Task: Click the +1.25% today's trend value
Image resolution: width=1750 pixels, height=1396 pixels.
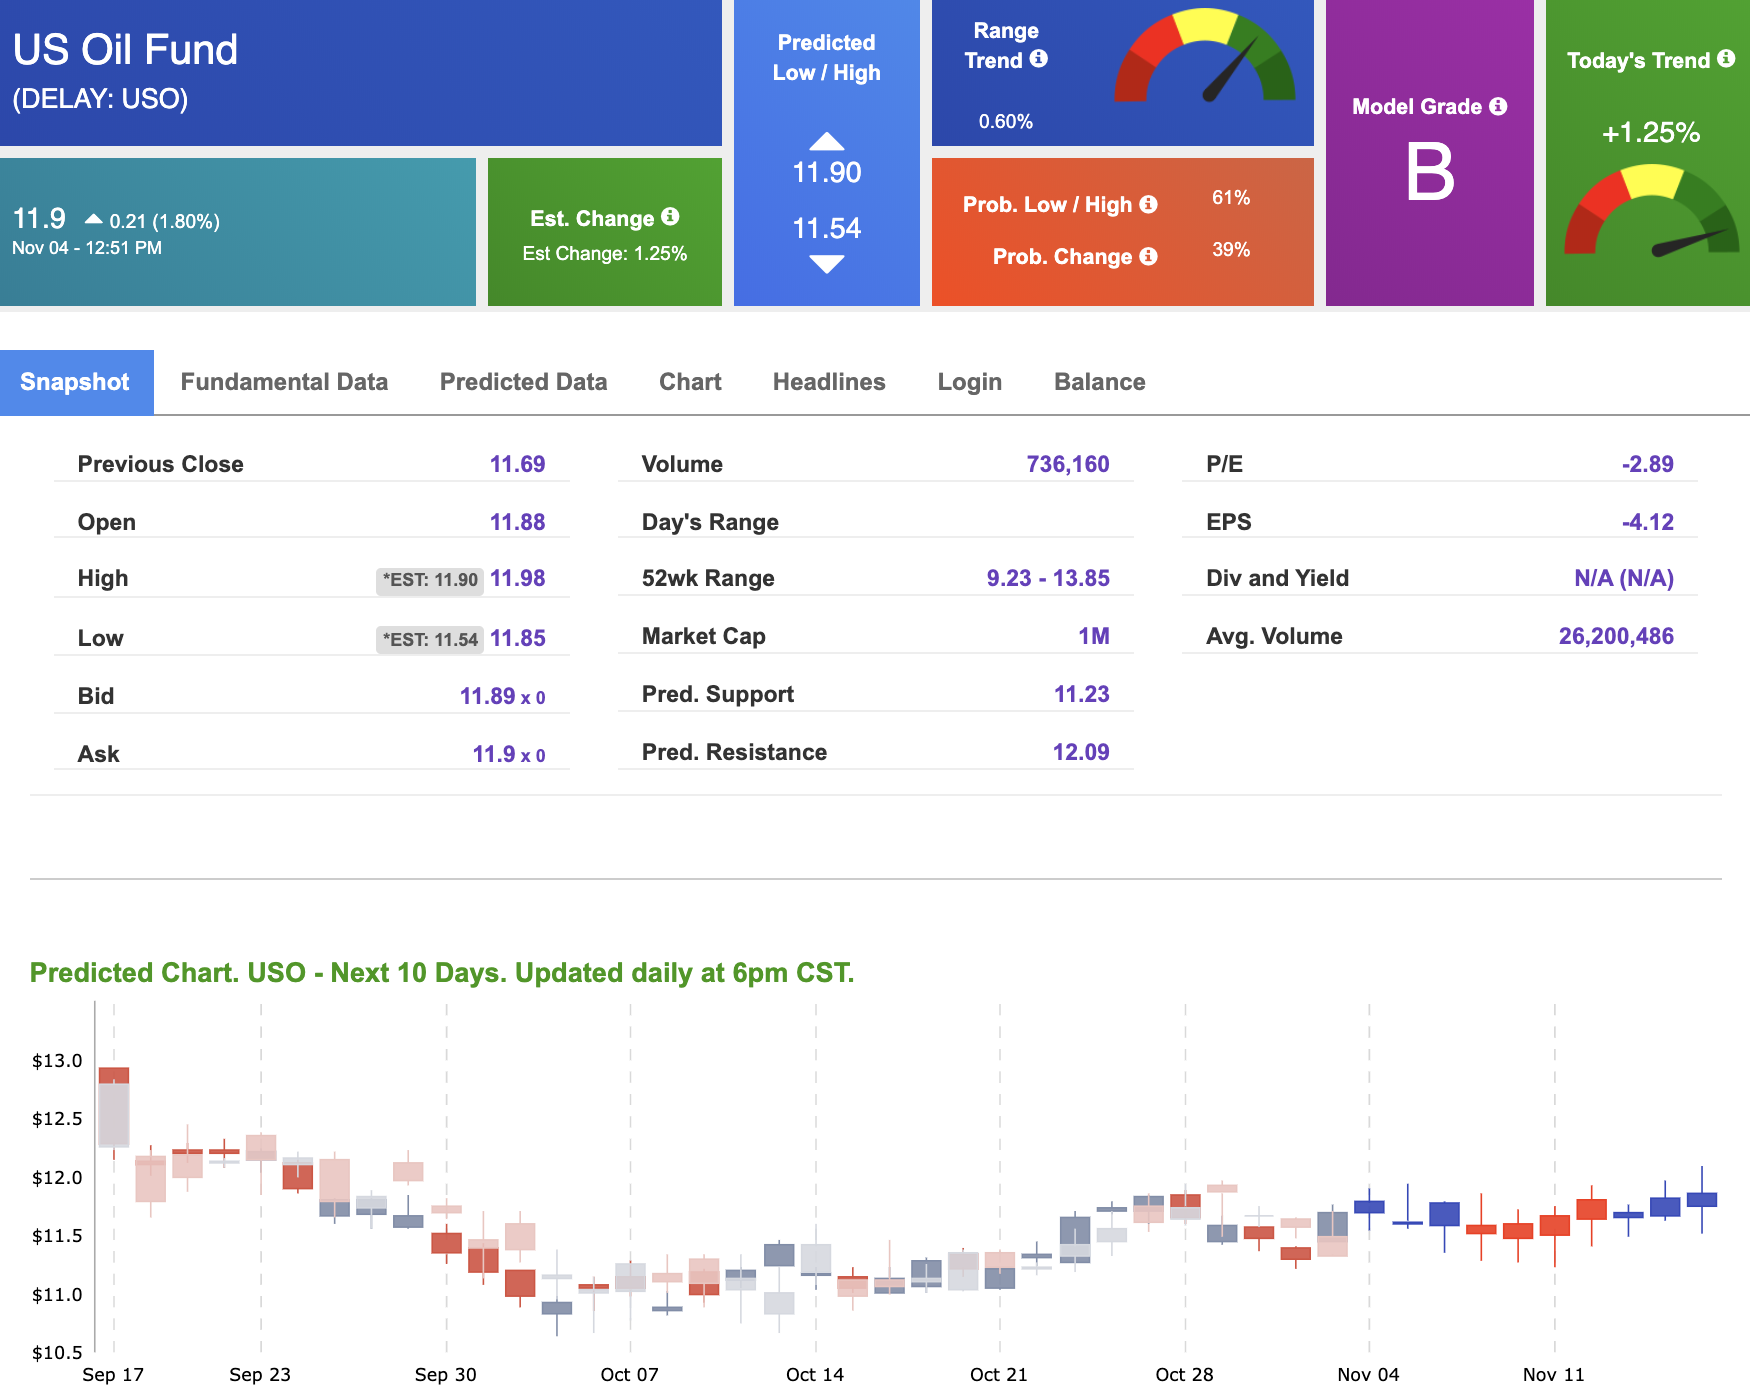Action: coord(1651,132)
